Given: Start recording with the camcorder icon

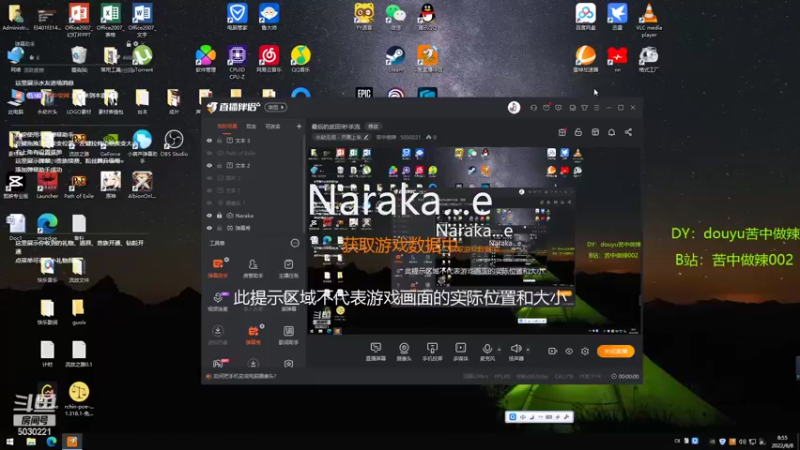Looking at the screenshot, I should [553, 351].
